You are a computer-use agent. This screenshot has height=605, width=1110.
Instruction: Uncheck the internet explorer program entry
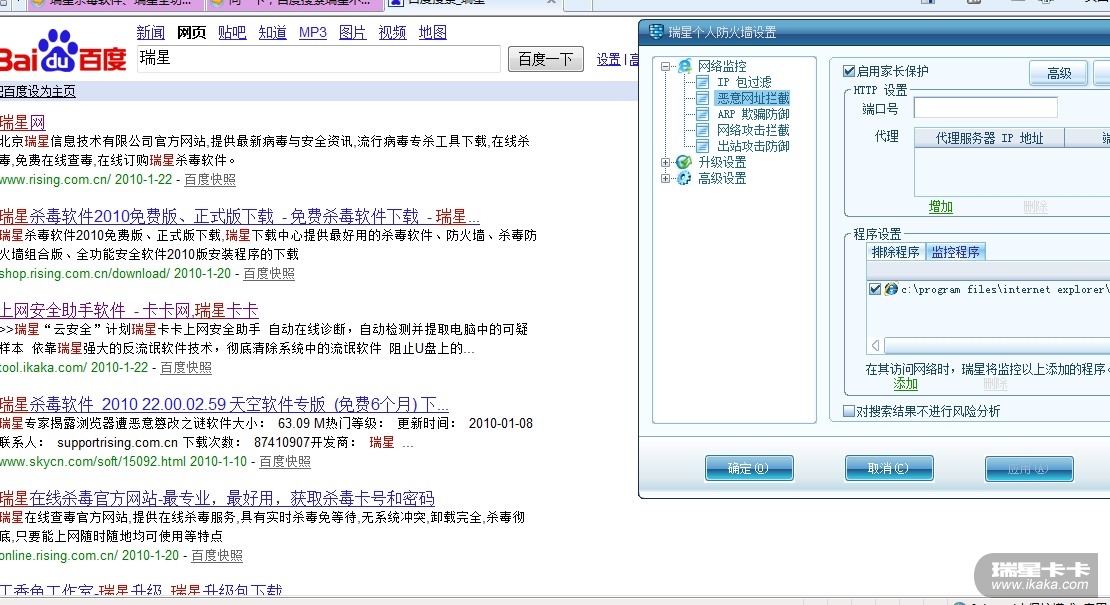click(x=875, y=289)
